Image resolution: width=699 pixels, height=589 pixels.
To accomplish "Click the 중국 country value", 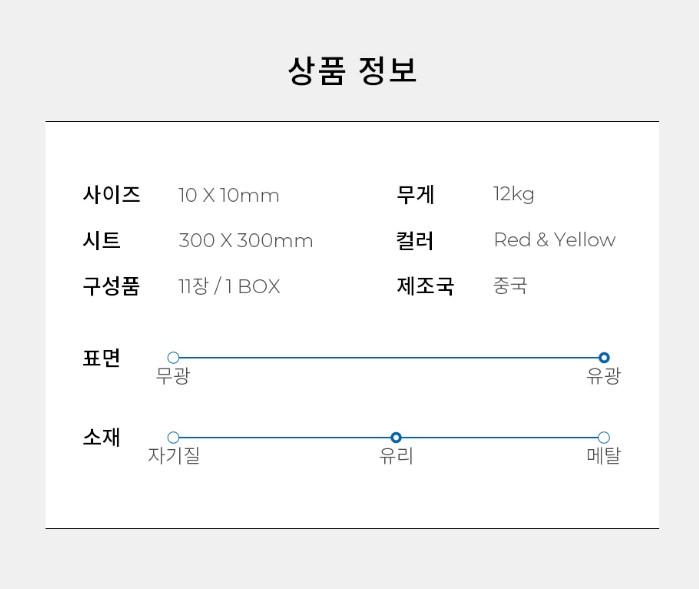I will 511,286.
